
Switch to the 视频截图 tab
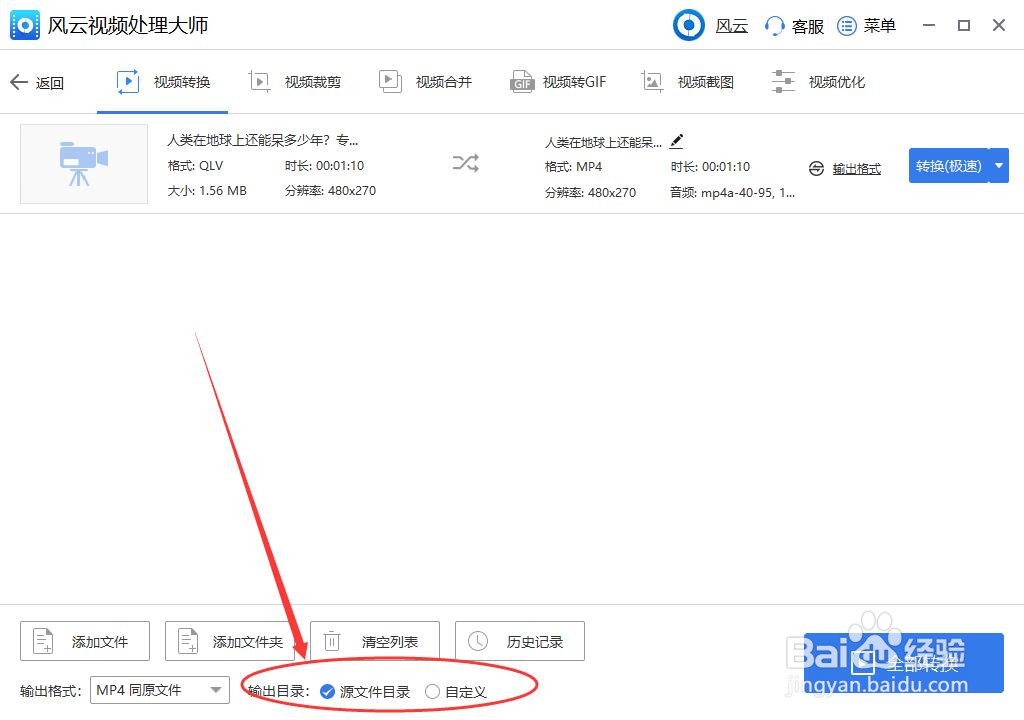coord(687,82)
